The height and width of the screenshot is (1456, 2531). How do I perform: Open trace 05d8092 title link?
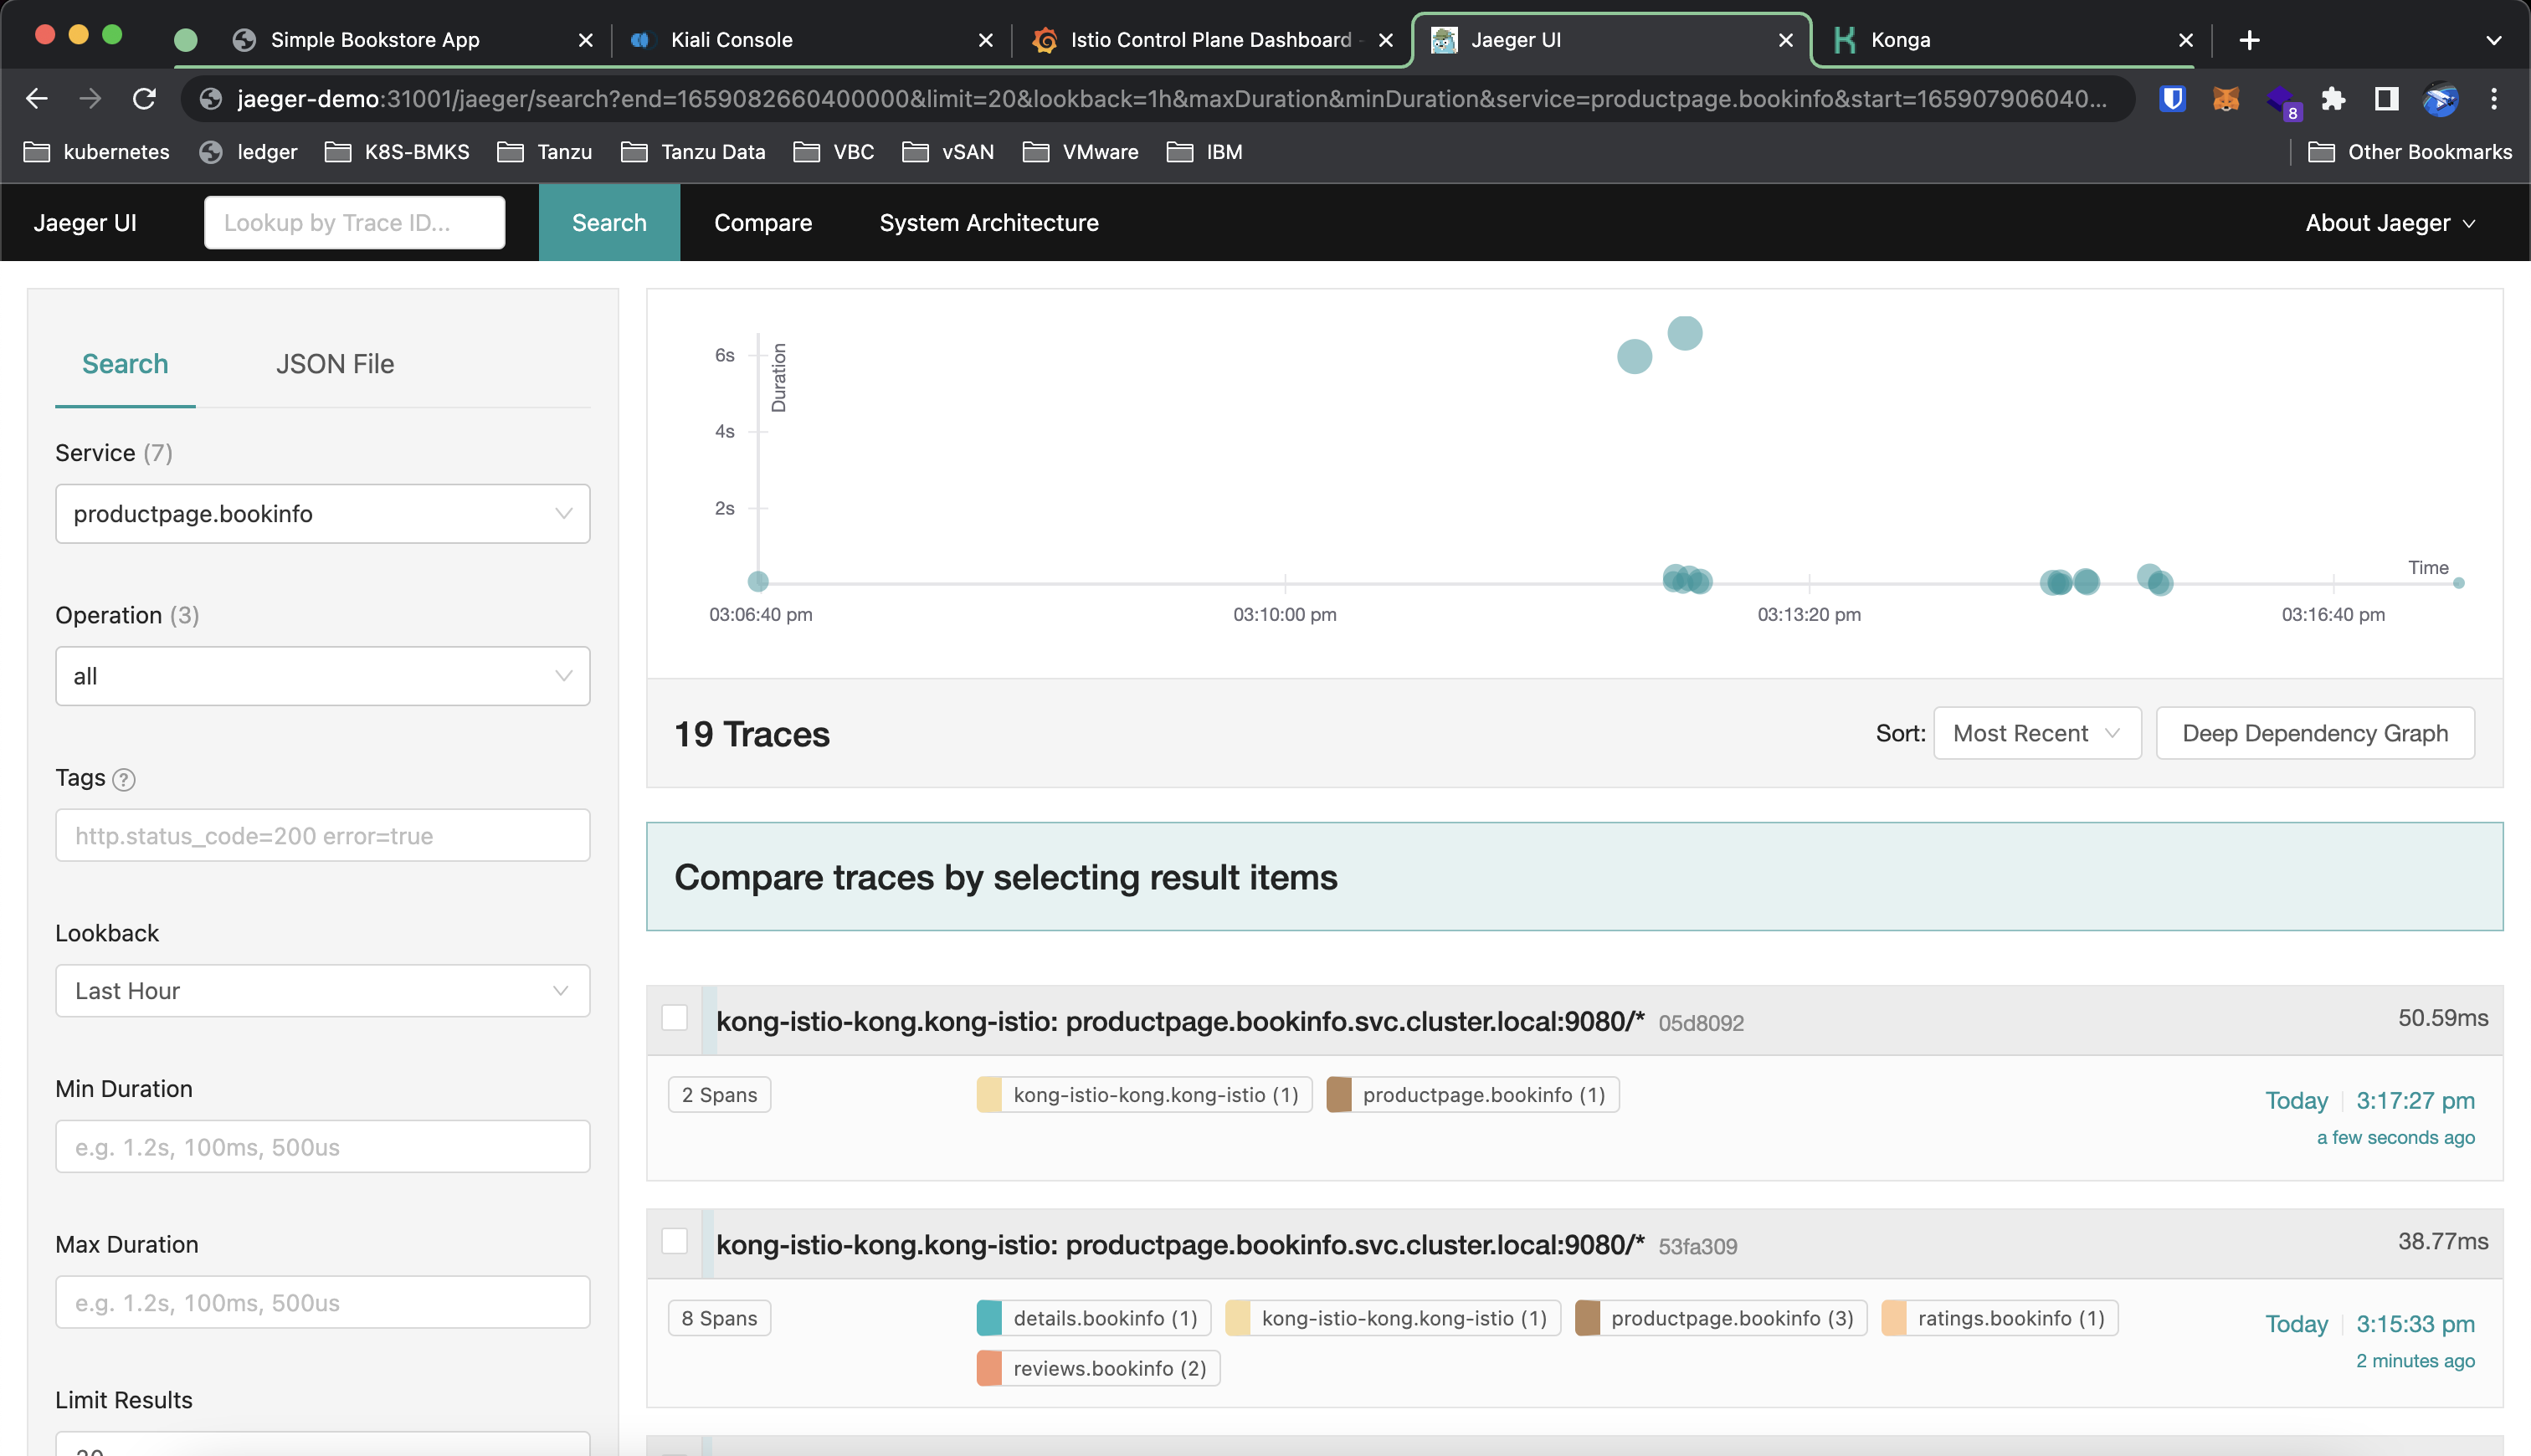(1180, 1021)
